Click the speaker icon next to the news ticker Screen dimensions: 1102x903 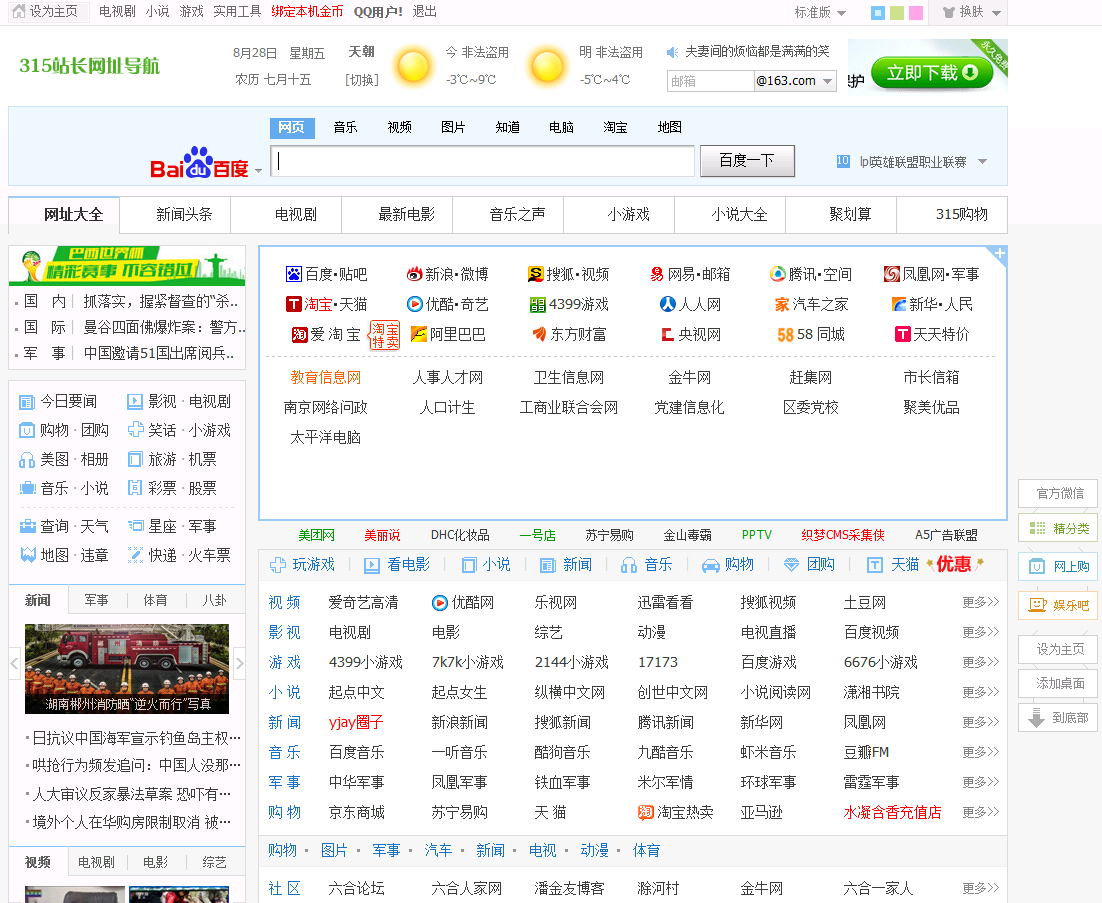672,52
